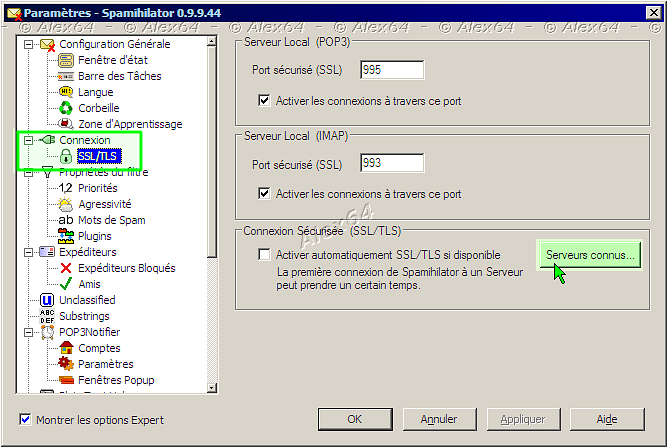Click the POP3 secure port field 995
The image size is (667, 447).
(x=392, y=70)
